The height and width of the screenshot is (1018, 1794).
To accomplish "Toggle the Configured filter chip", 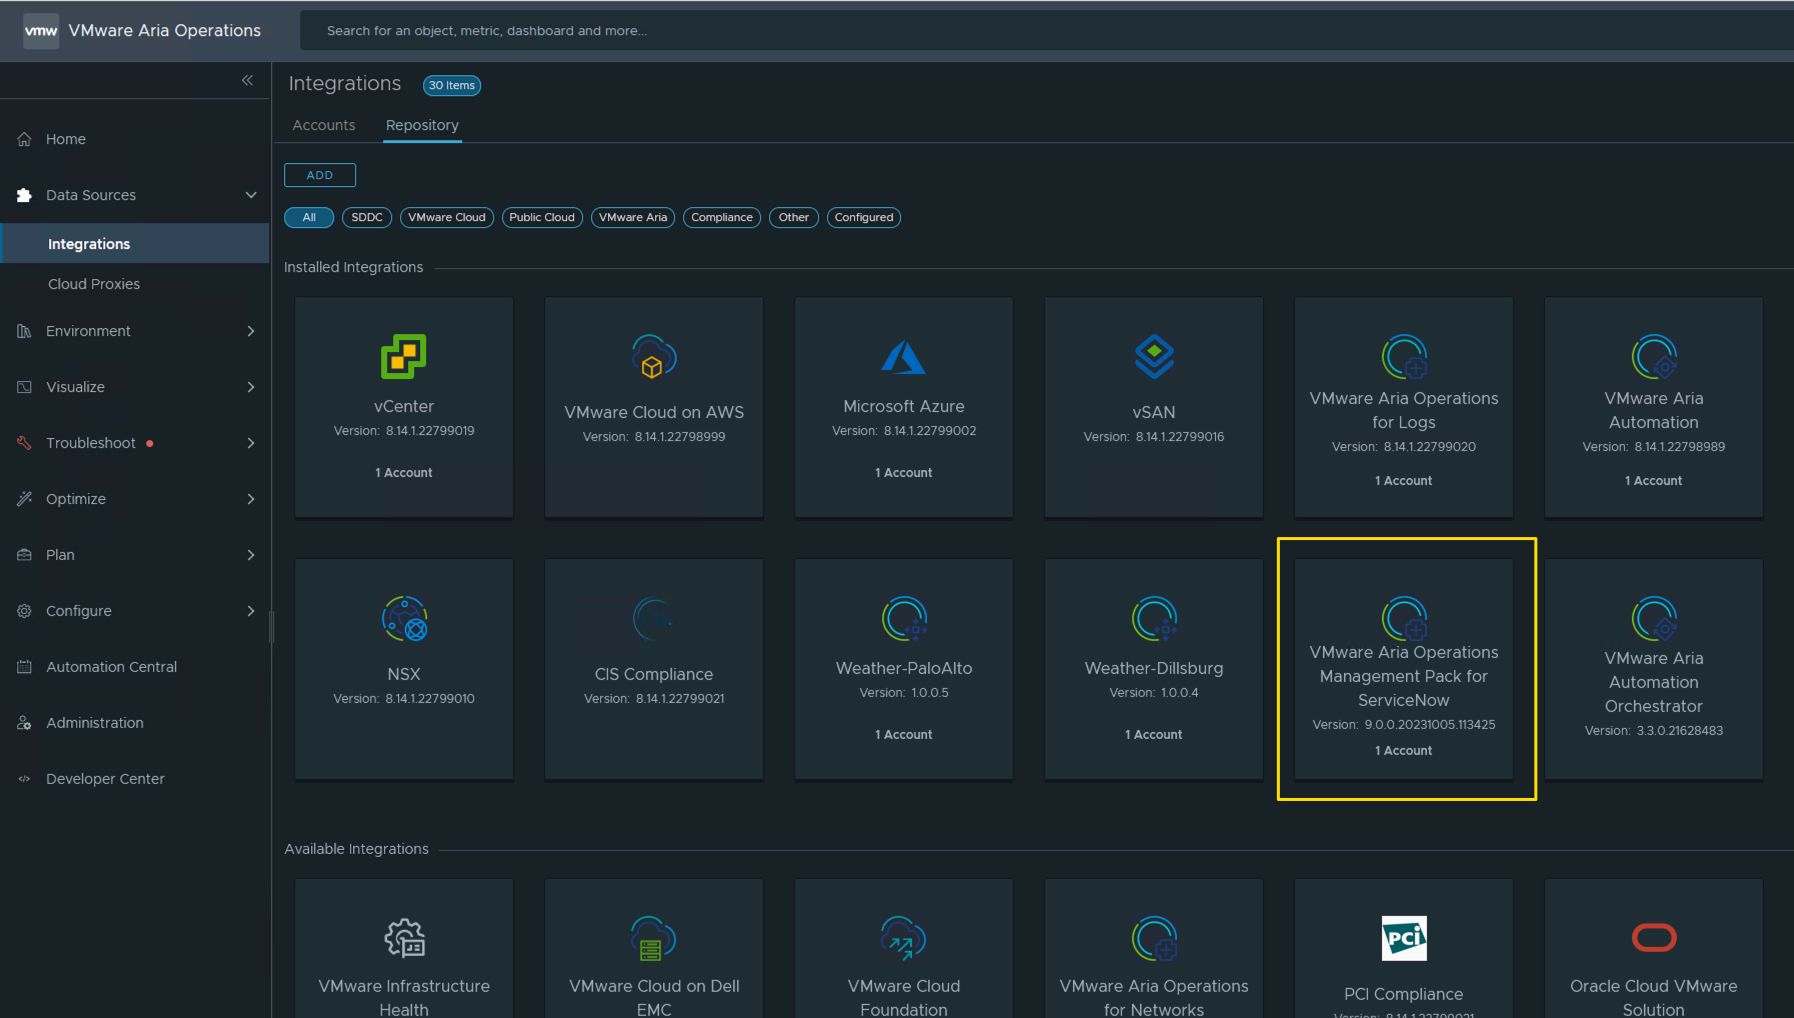I will point(864,217).
